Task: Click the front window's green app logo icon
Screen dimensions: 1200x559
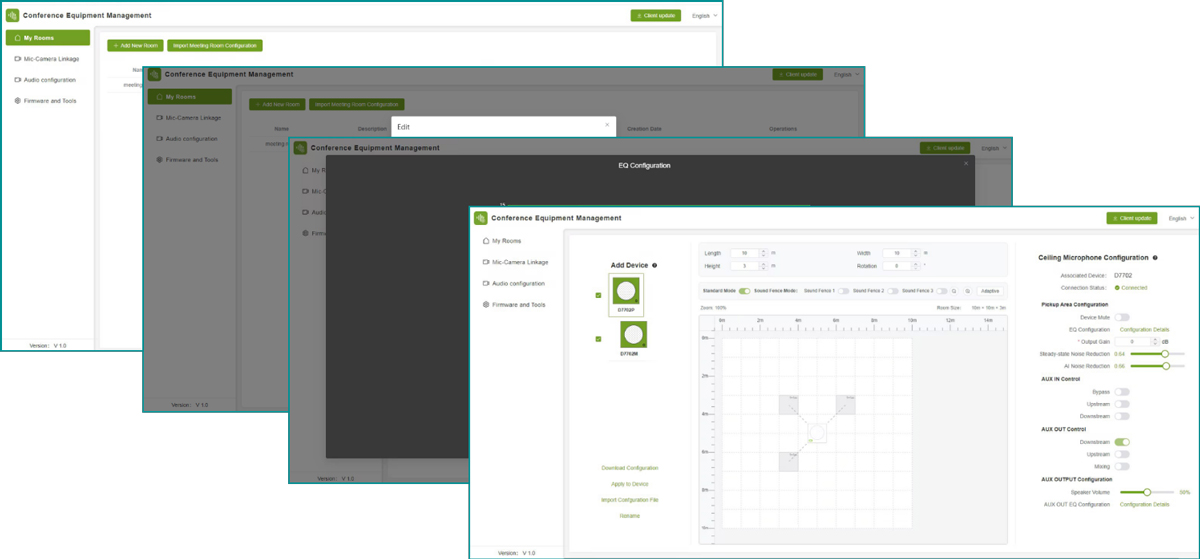Action: tap(480, 218)
